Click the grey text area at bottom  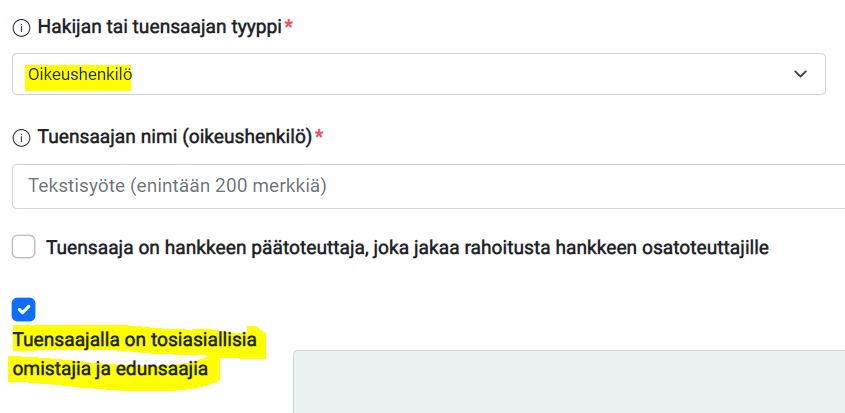[x=569, y=382]
